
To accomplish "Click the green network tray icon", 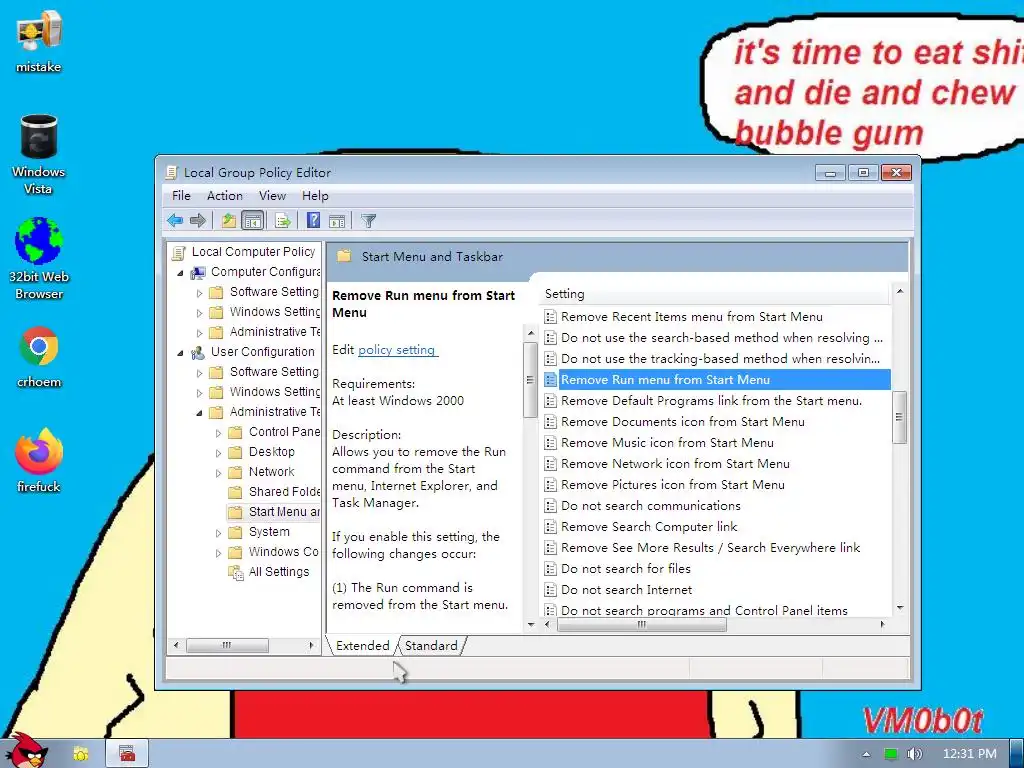I will click(x=890, y=754).
